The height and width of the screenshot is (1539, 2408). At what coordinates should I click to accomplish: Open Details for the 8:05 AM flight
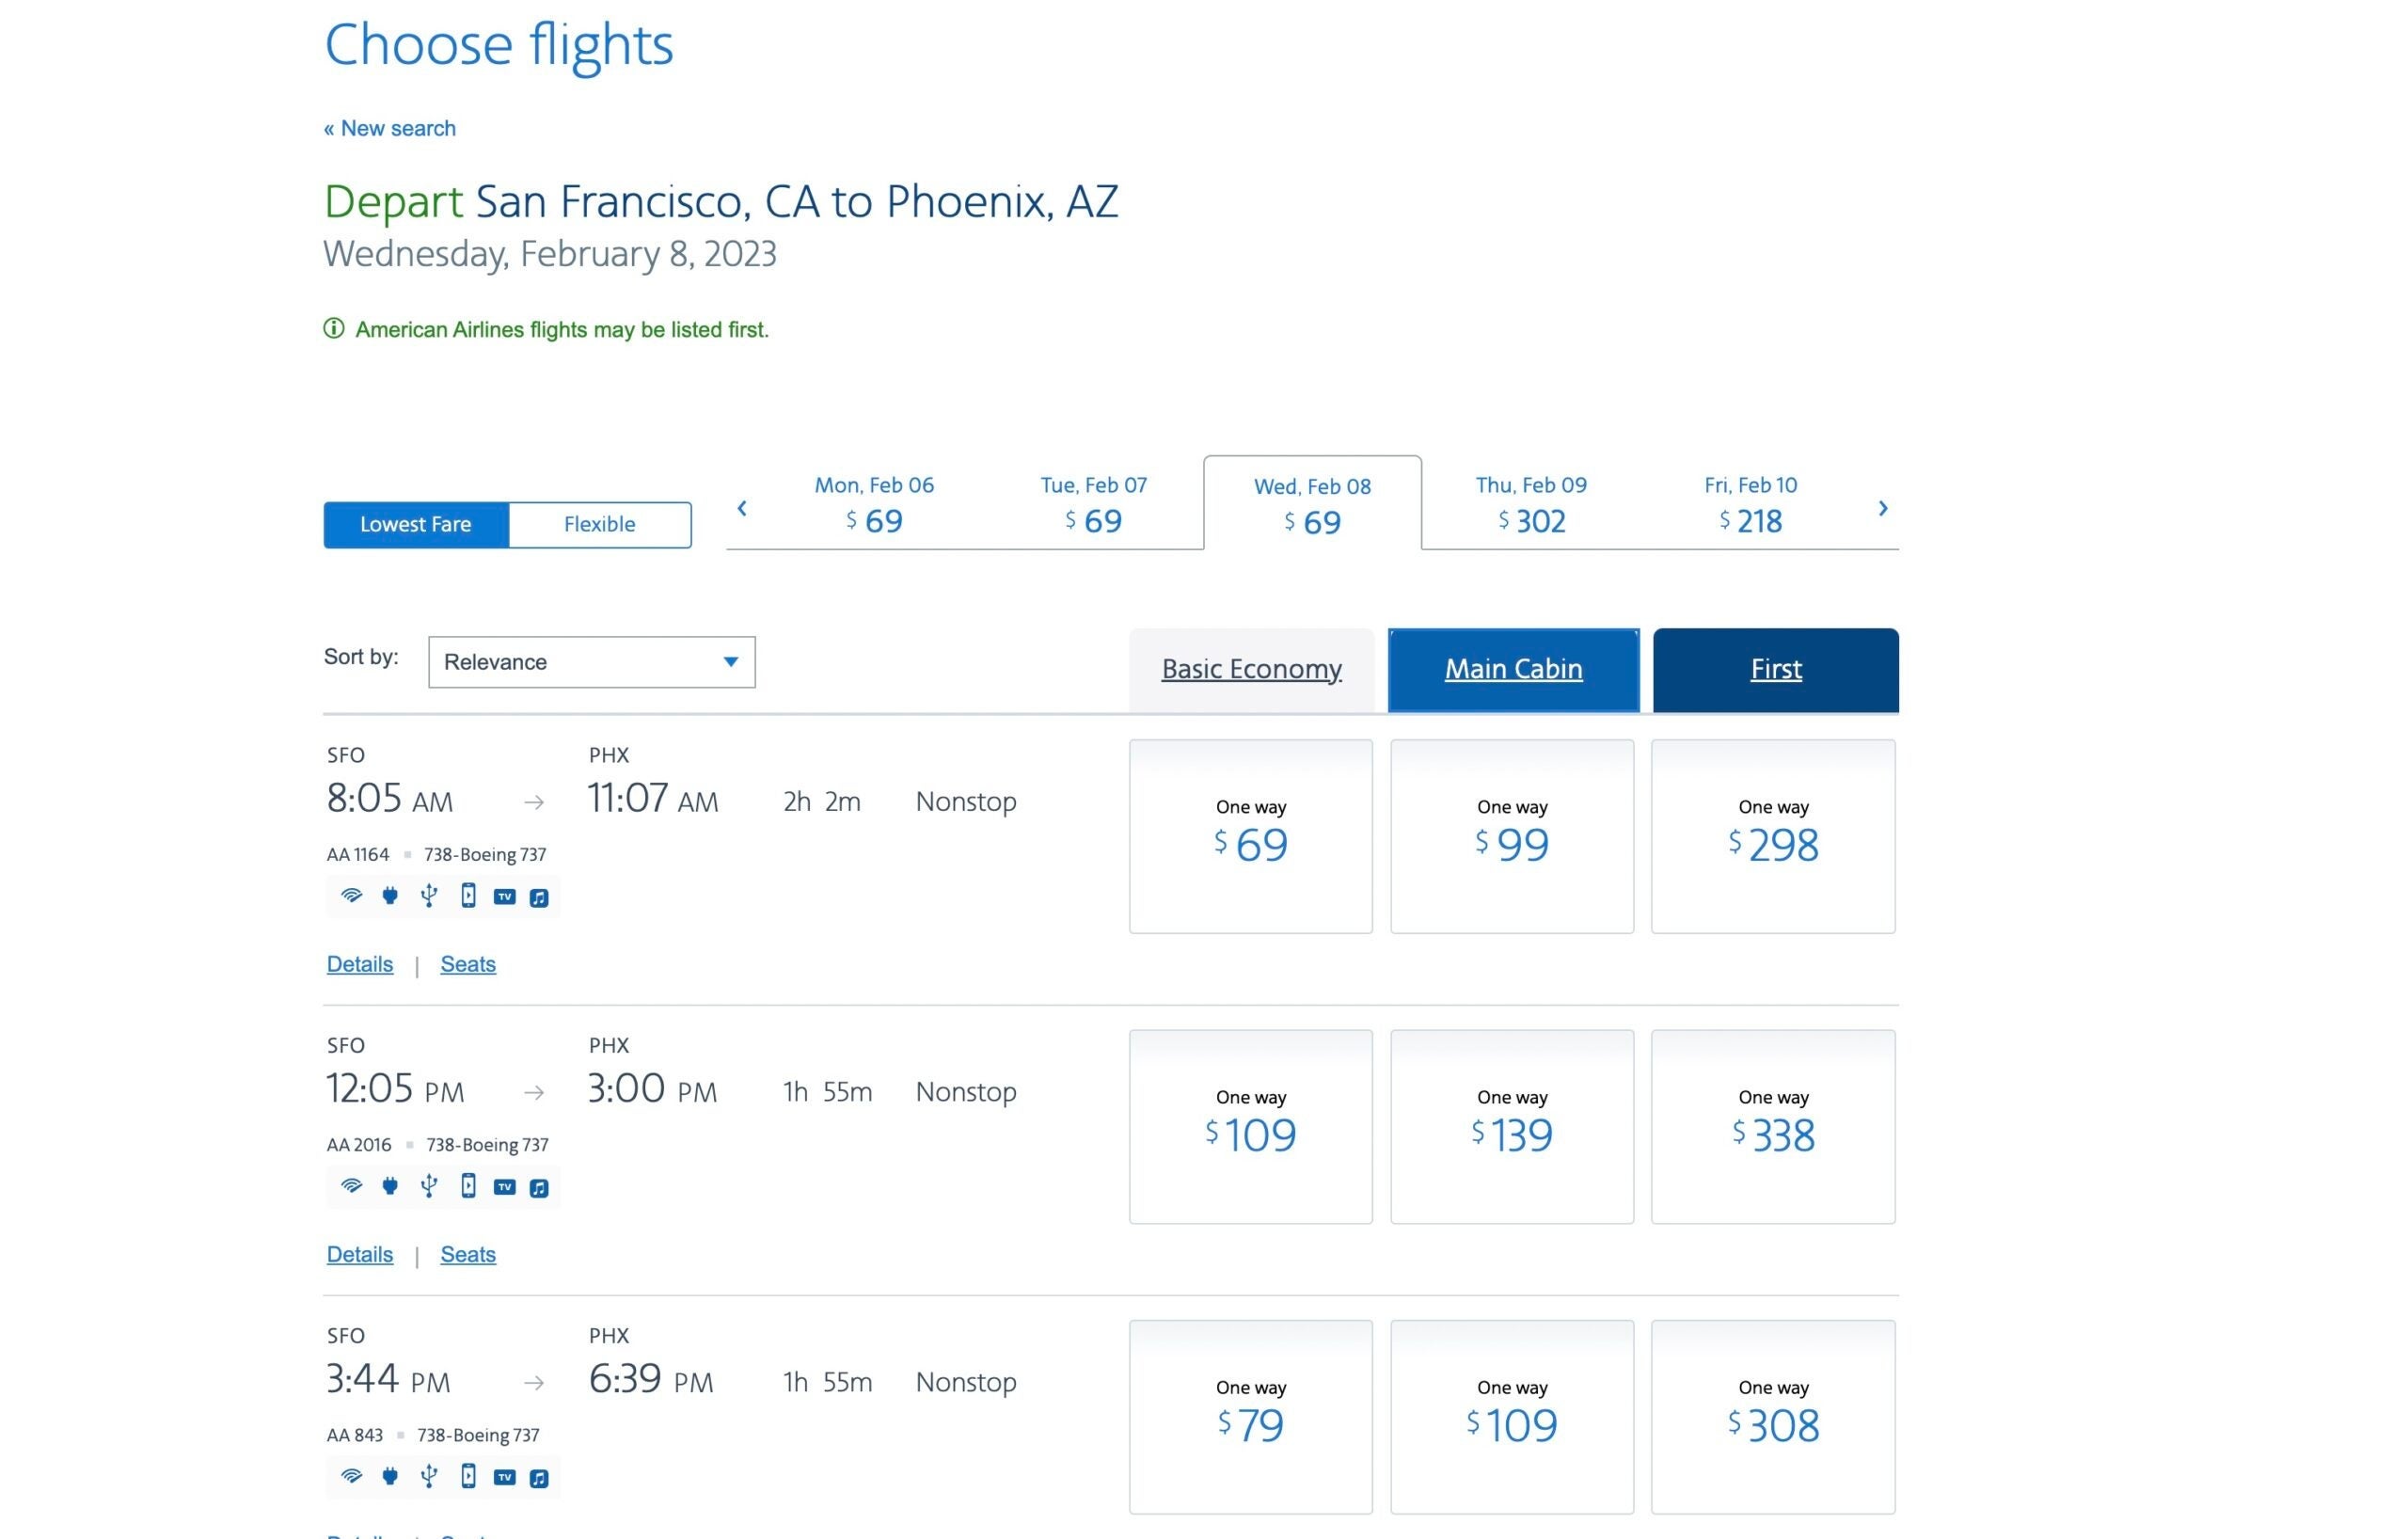[x=360, y=964]
